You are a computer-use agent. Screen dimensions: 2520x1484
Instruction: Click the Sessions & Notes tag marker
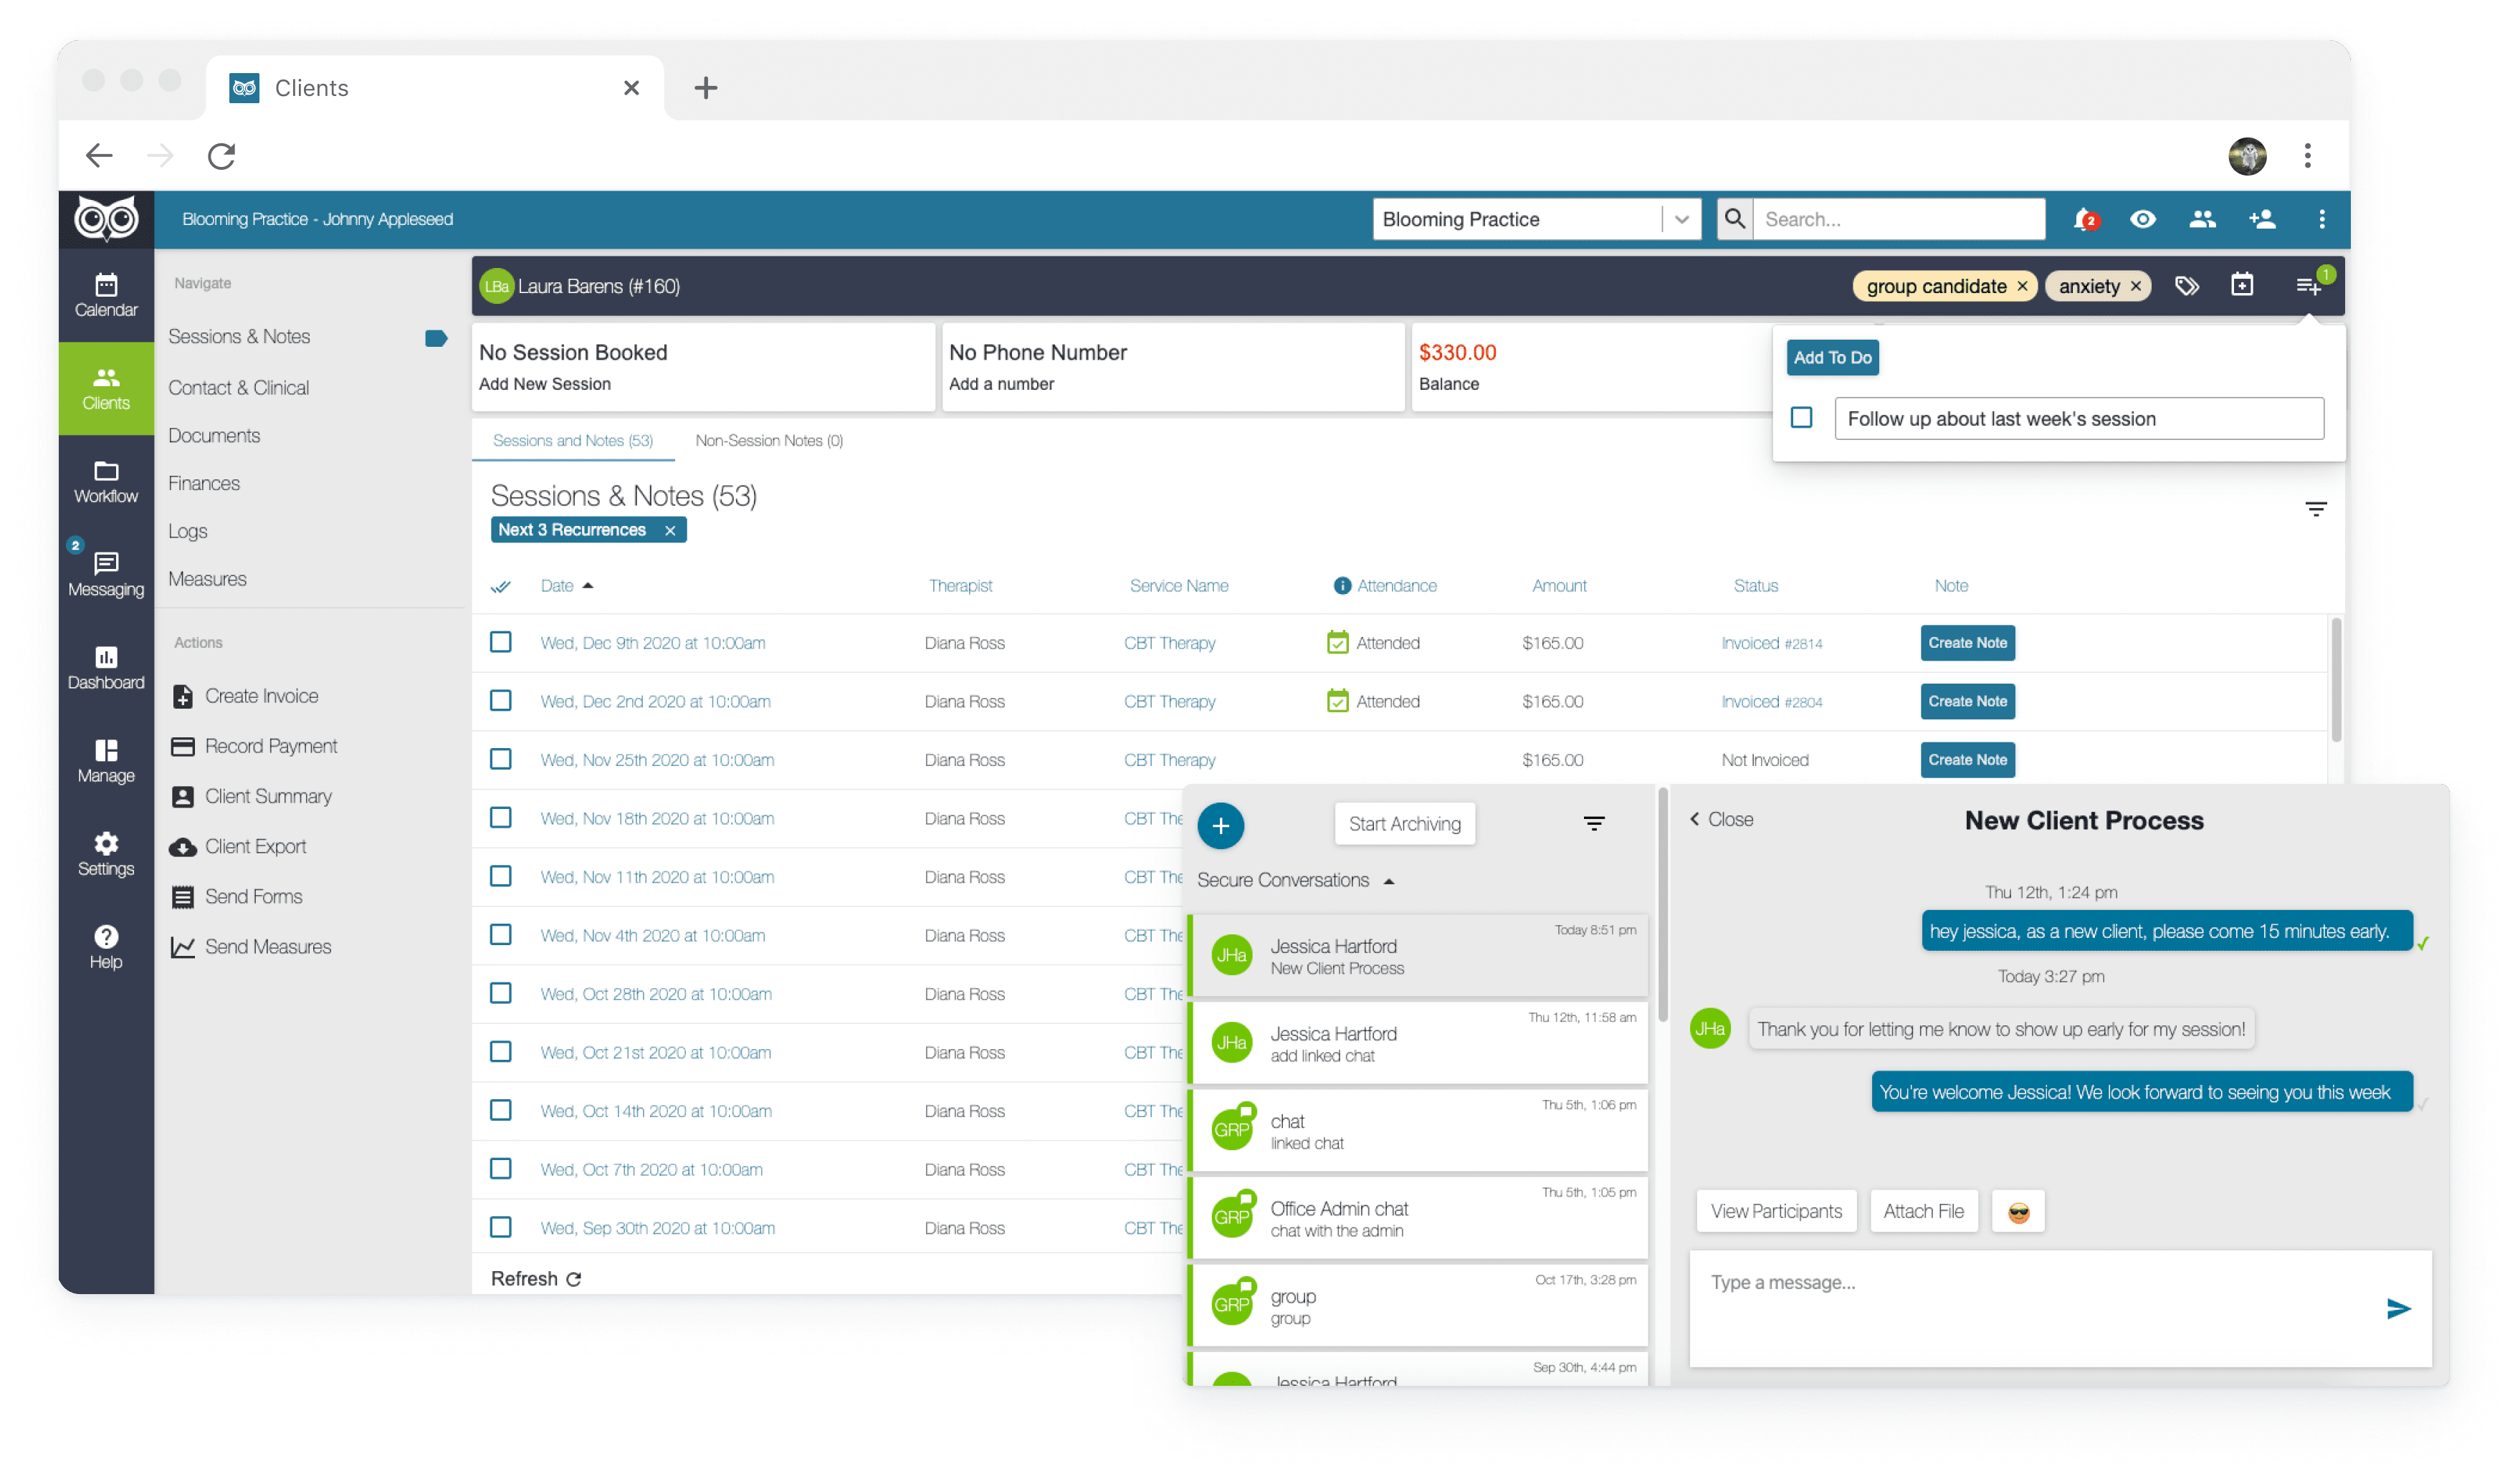tap(436, 338)
